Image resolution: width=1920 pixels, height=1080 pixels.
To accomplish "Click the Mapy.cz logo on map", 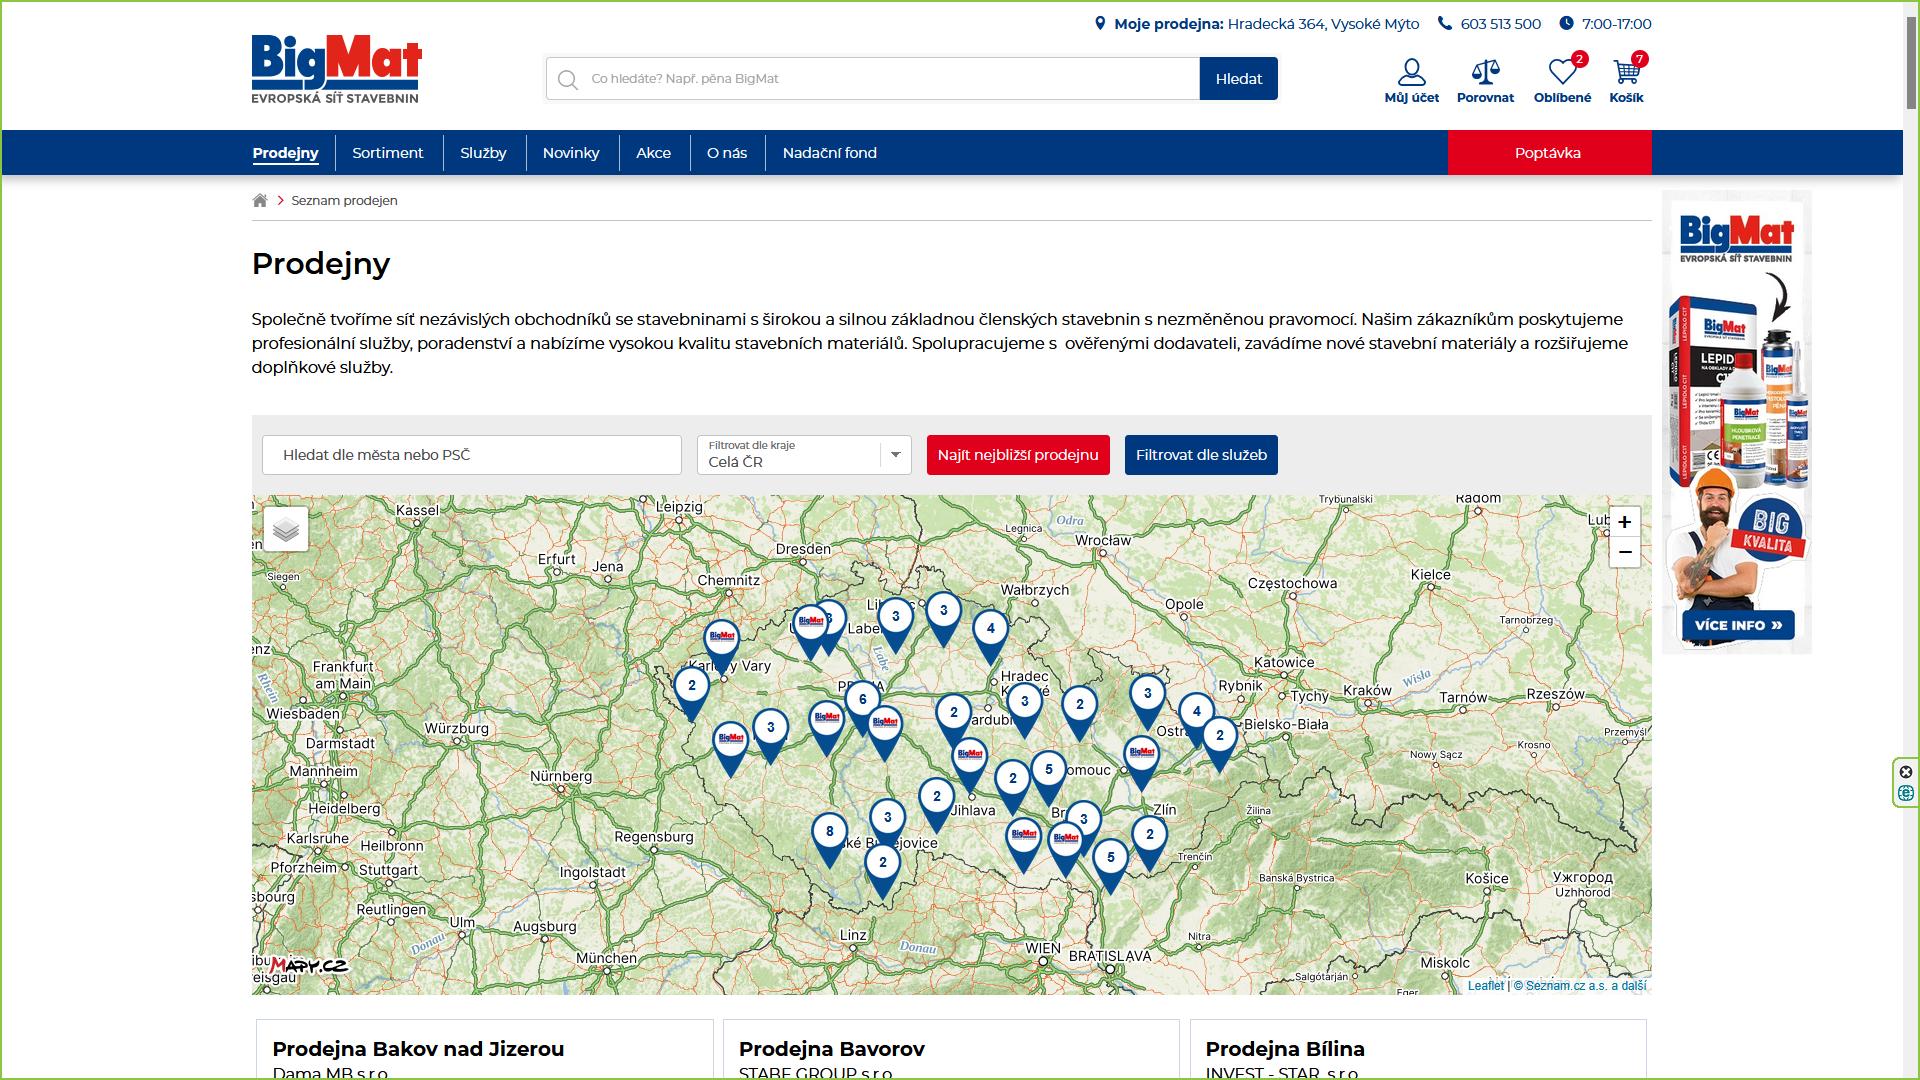I will click(309, 964).
